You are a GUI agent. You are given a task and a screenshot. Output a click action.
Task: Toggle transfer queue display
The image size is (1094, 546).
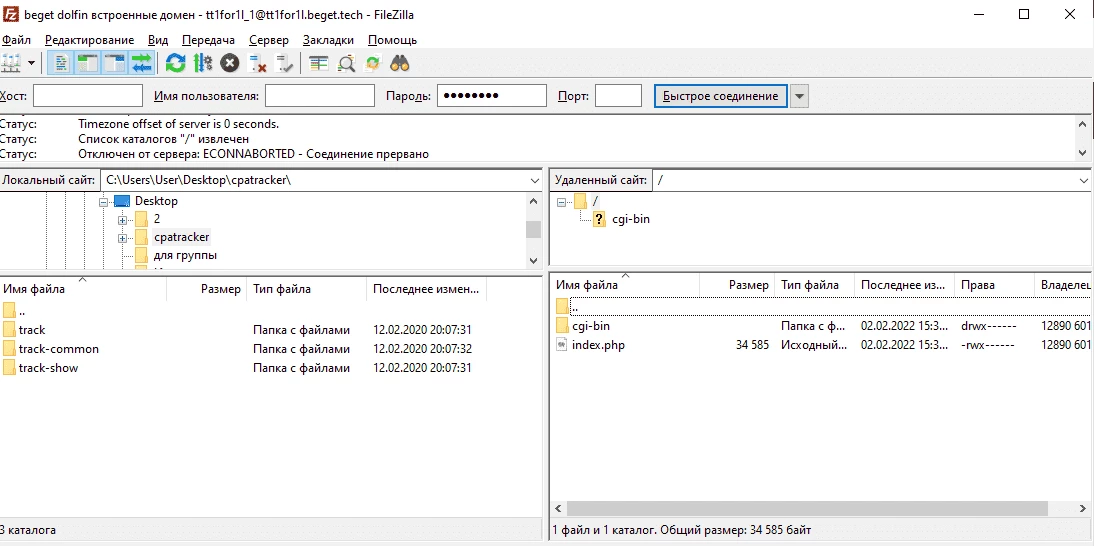[142, 63]
